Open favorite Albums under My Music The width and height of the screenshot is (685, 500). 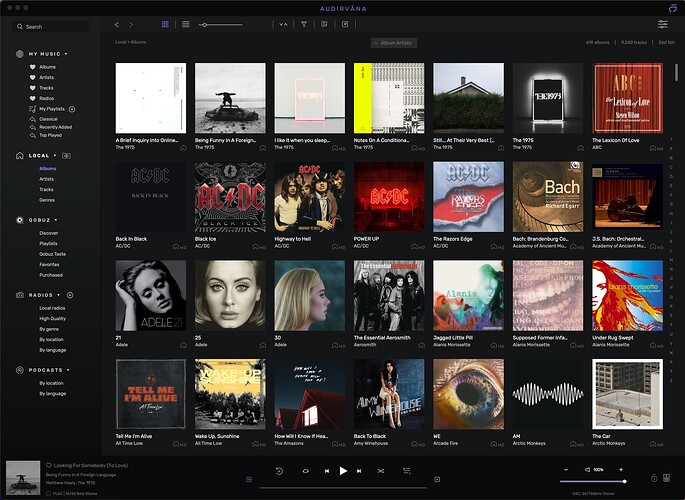(x=47, y=67)
